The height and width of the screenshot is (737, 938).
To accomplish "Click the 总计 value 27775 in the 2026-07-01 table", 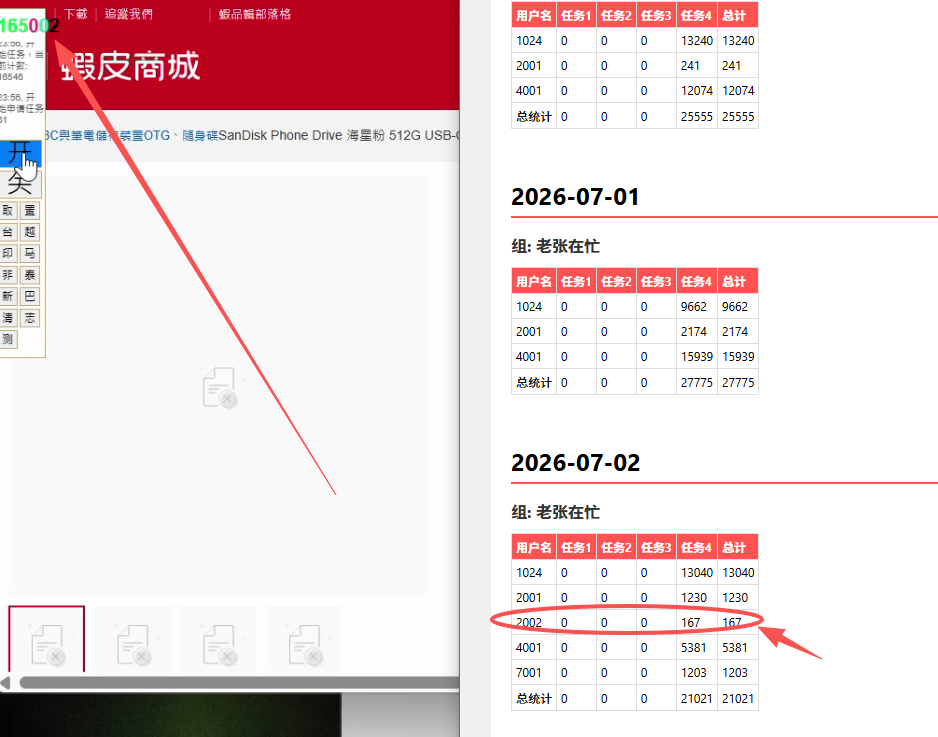I will coord(738,383).
